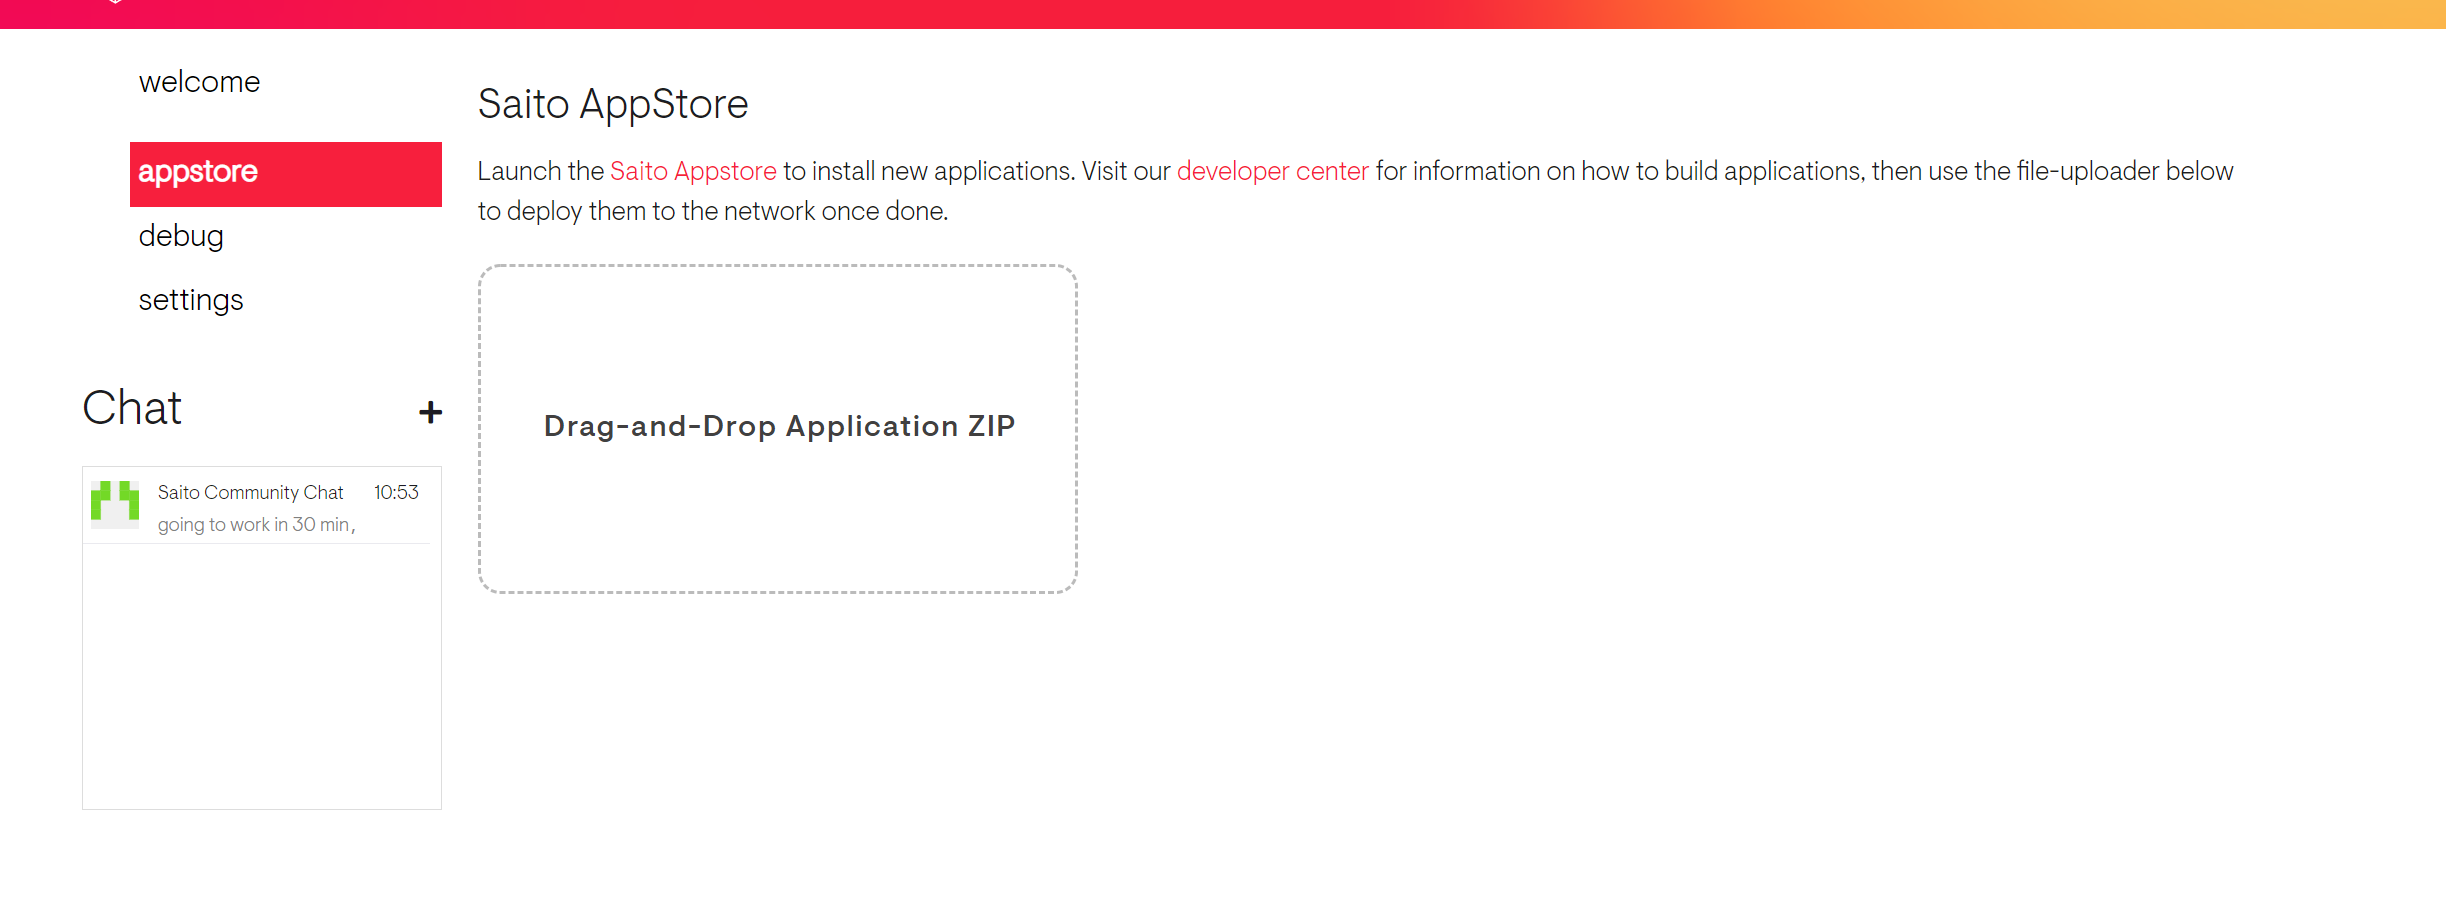Start a new chat with plus icon
Viewport: 2446px width, 918px height.
[430, 412]
